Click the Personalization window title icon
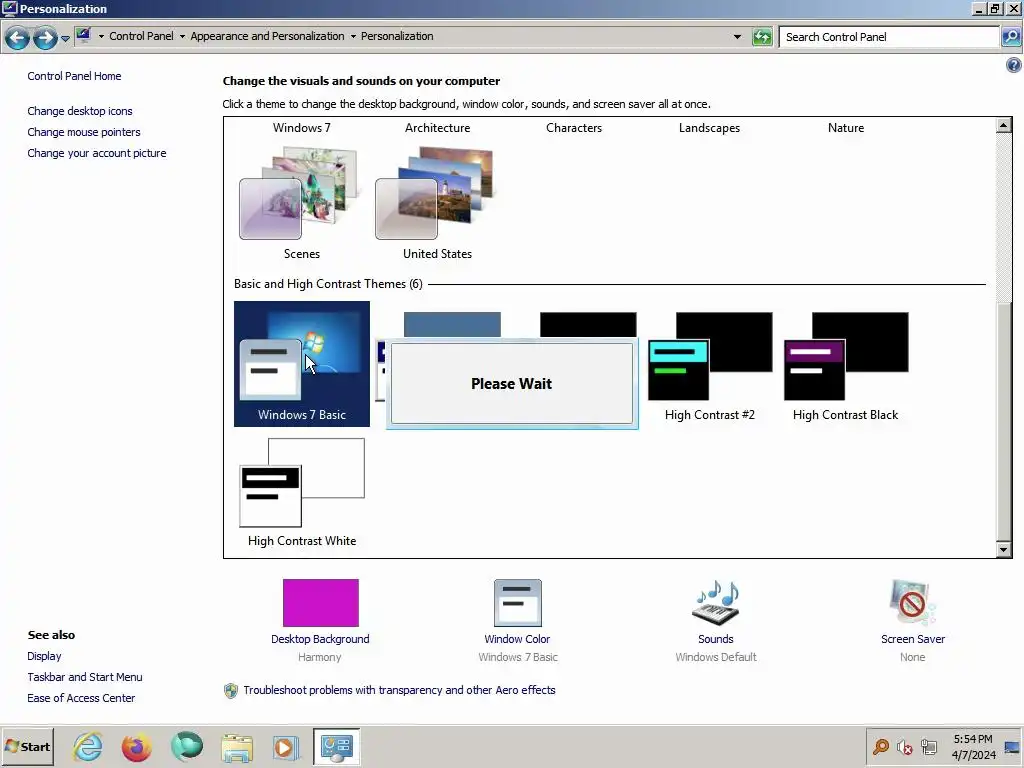The width and height of the screenshot is (1024, 768). [10, 8]
